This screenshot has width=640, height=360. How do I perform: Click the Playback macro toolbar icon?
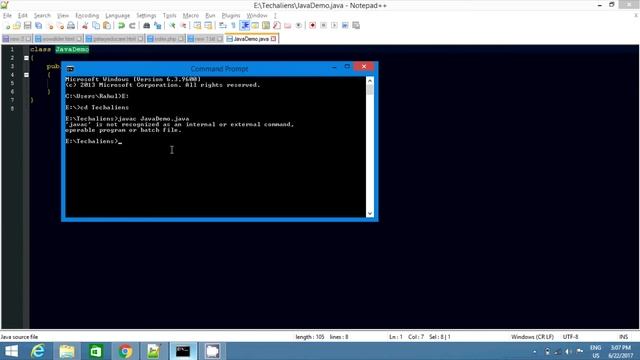tap(334, 26)
